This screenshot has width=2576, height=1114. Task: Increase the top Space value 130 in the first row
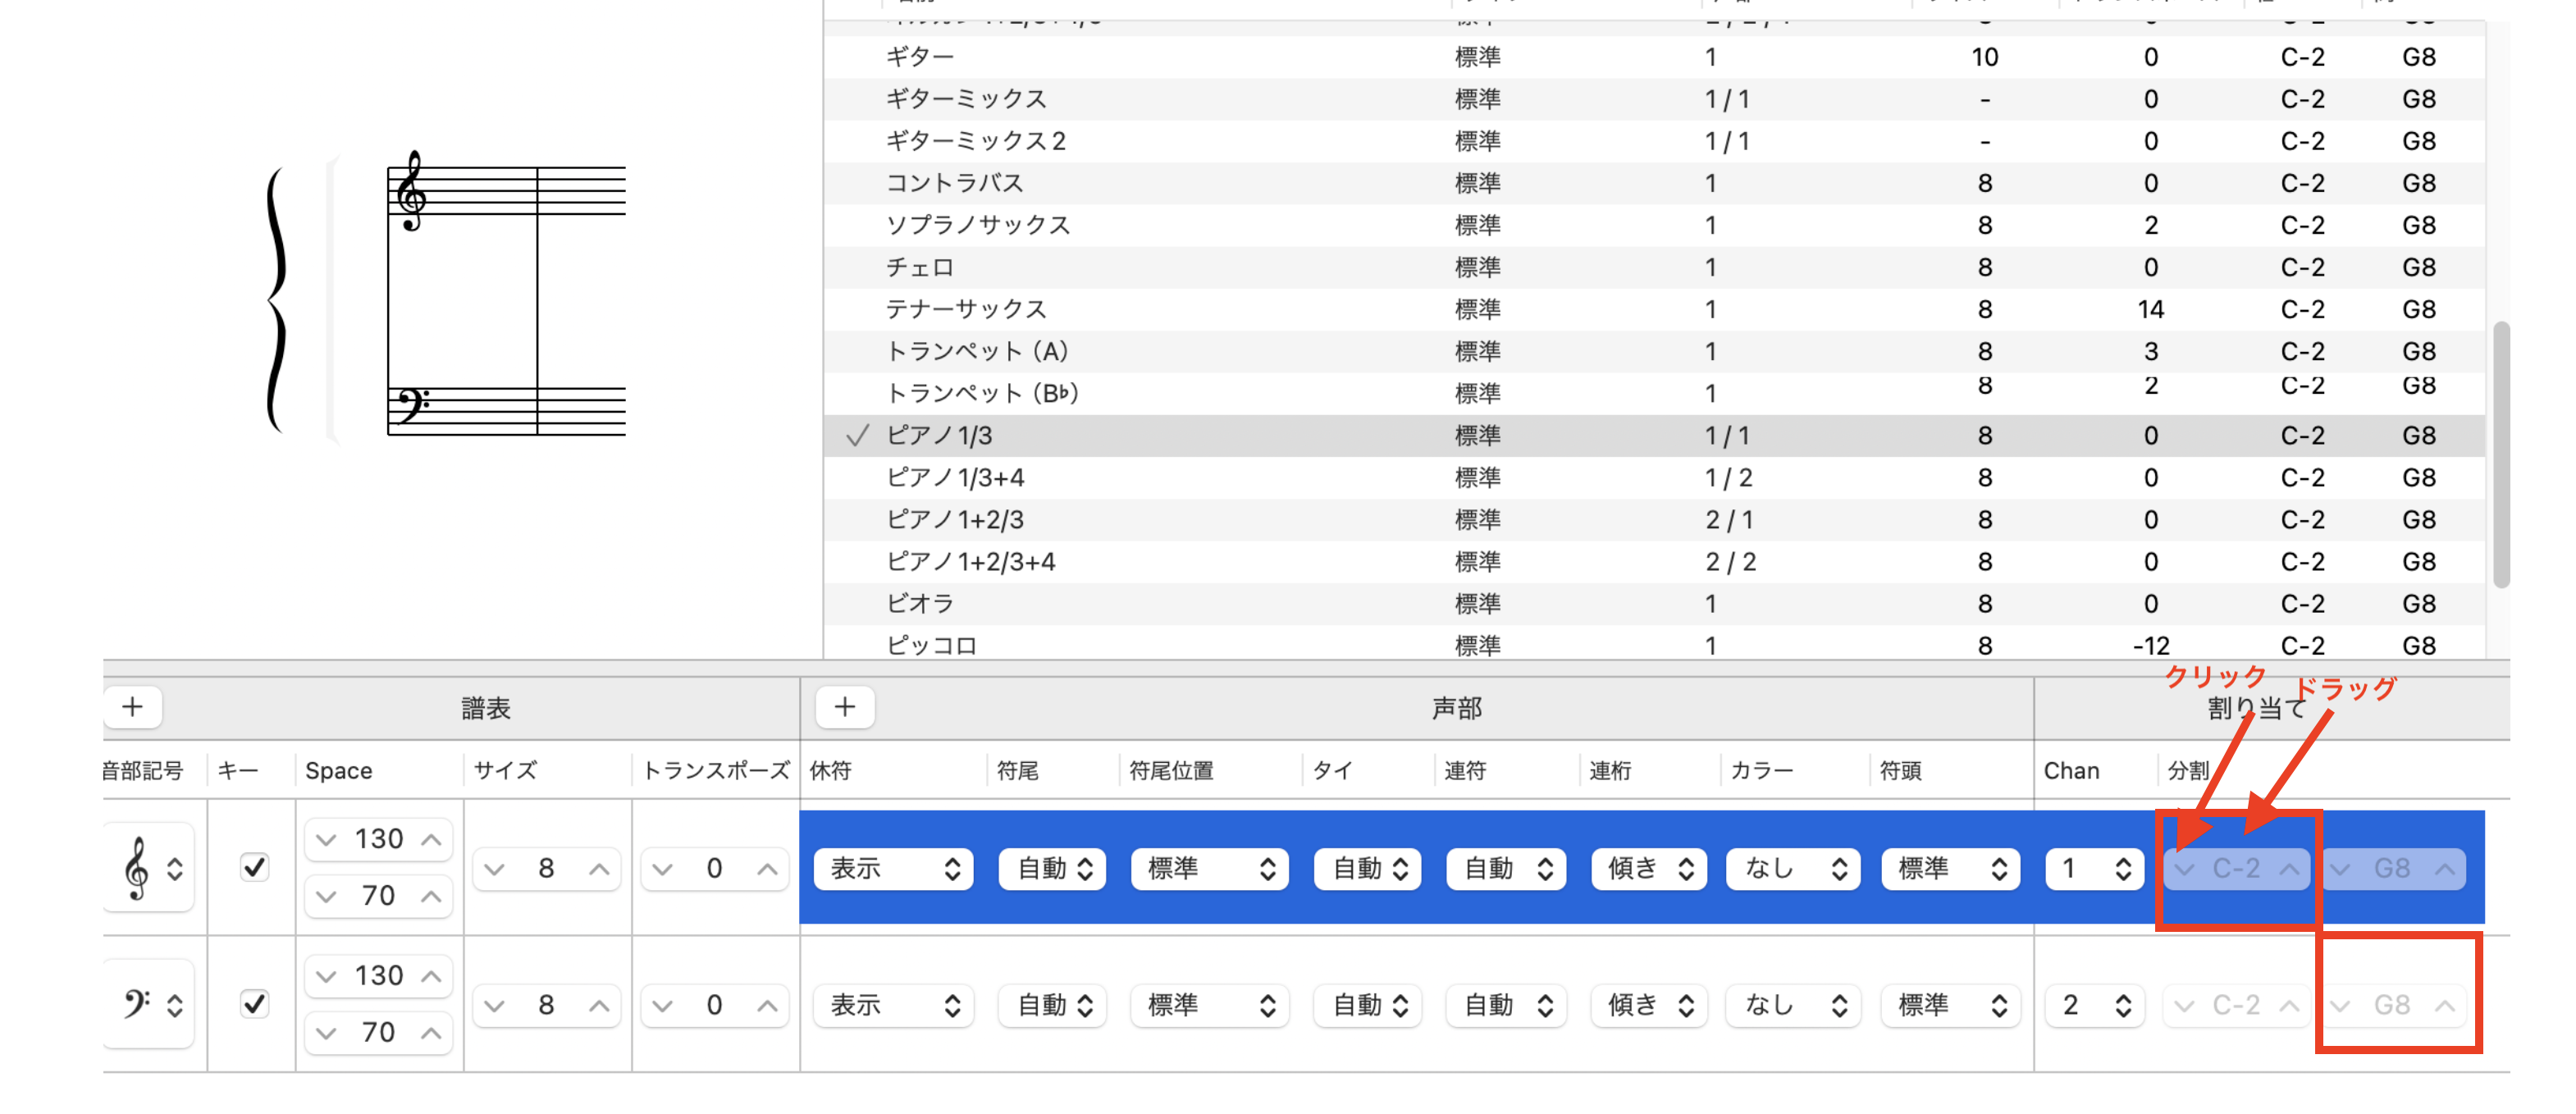click(431, 839)
